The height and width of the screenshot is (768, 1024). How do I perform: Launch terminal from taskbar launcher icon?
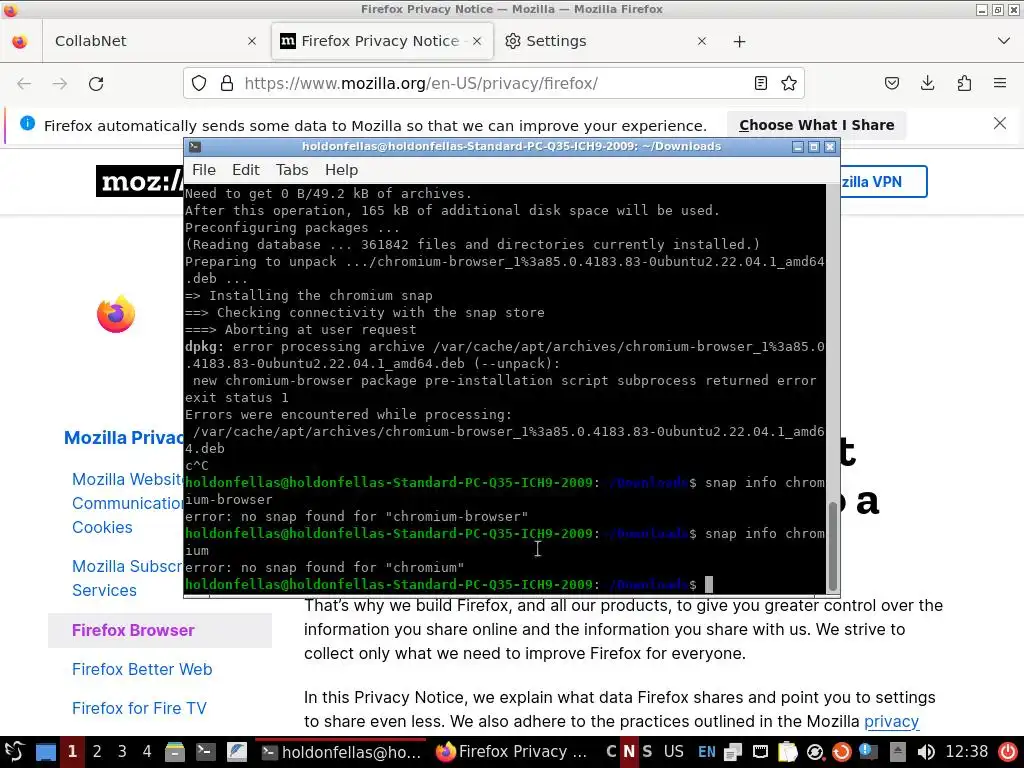(x=205, y=752)
